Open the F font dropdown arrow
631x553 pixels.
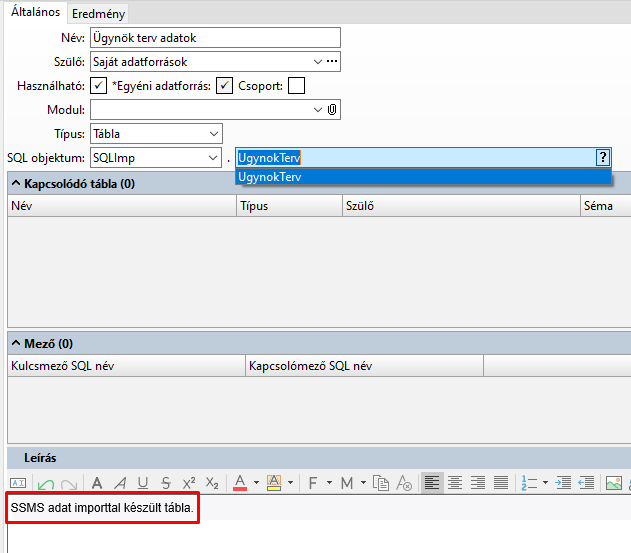coord(329,483)
